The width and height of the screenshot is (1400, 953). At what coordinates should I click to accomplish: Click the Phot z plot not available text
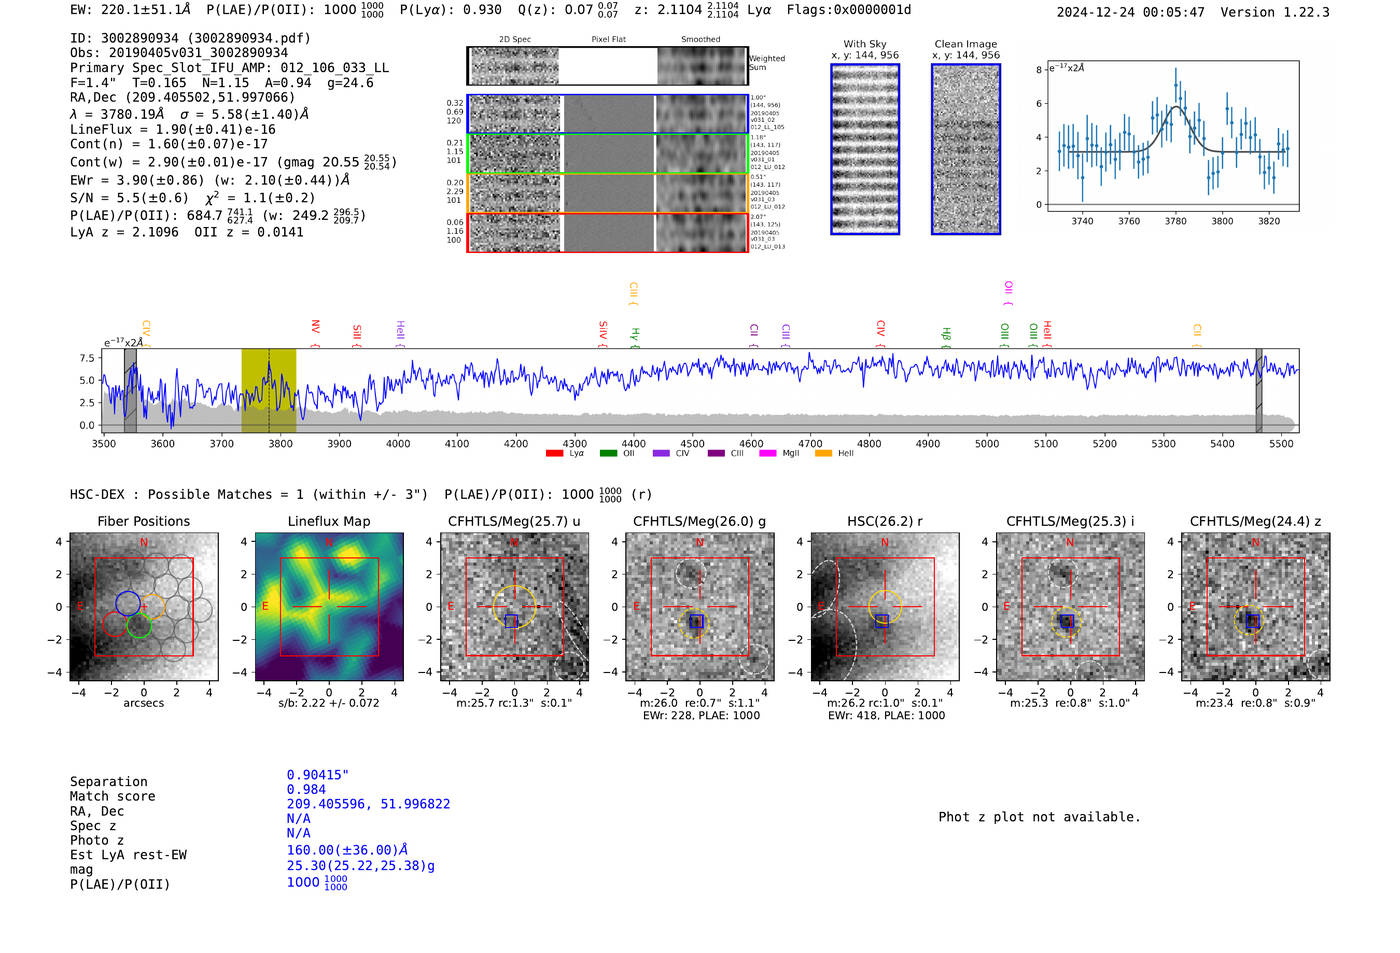(1039, 817)
